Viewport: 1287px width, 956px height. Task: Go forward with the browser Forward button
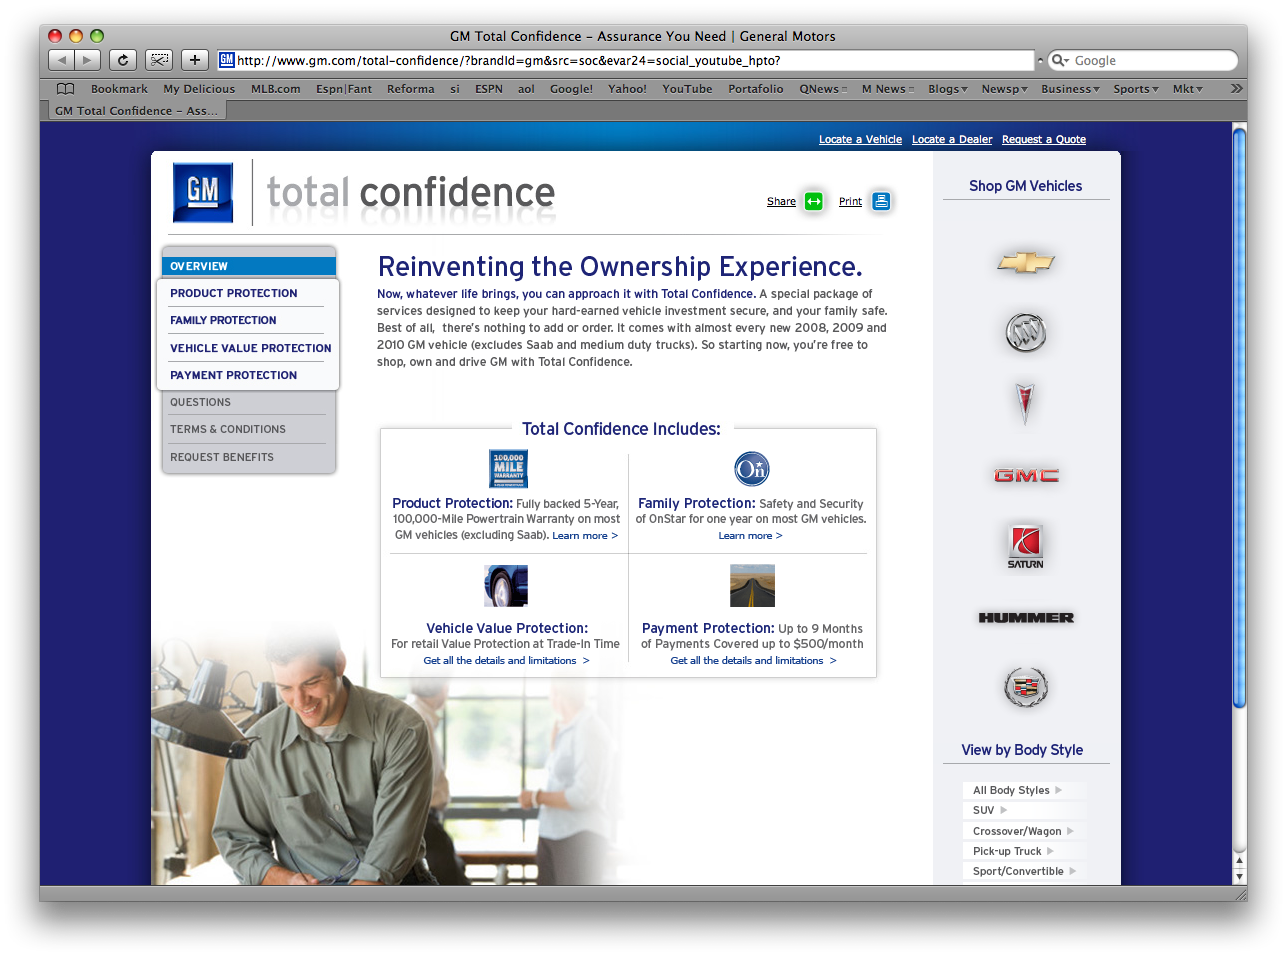(88, 60)
